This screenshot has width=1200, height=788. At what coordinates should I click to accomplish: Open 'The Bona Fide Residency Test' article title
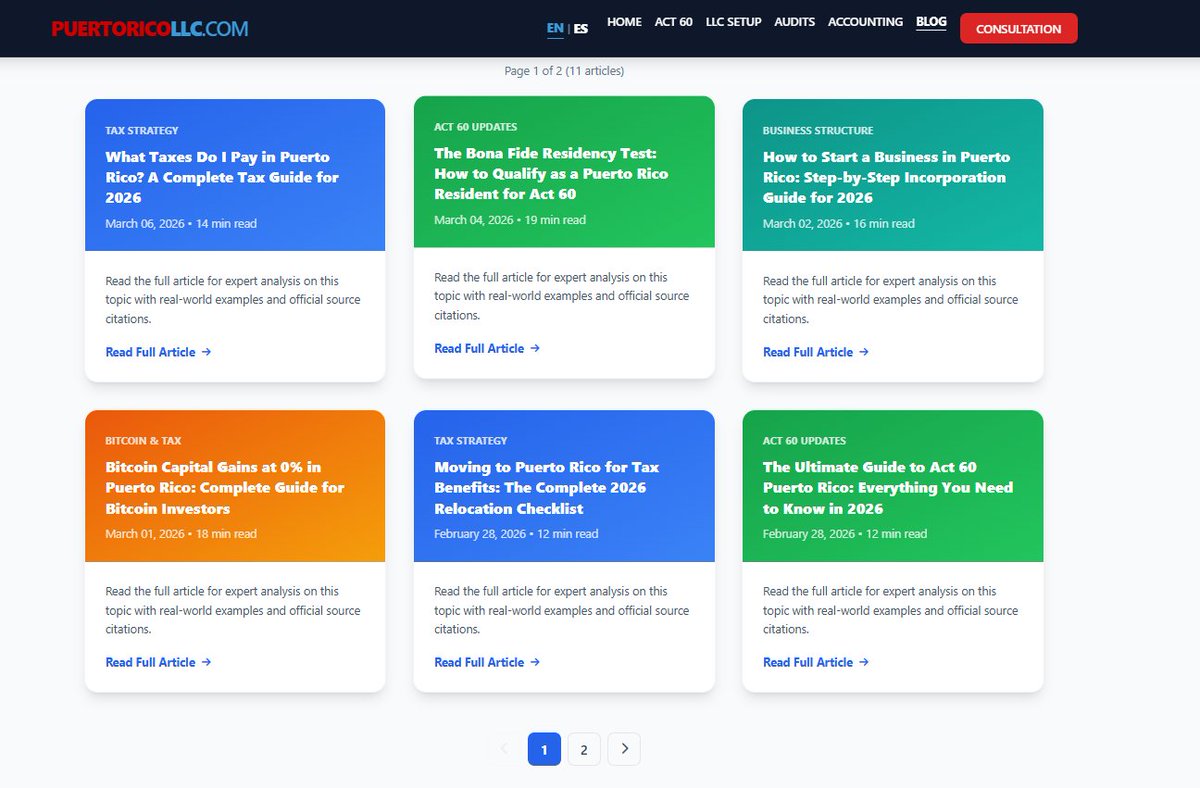[x=551, y=174]
